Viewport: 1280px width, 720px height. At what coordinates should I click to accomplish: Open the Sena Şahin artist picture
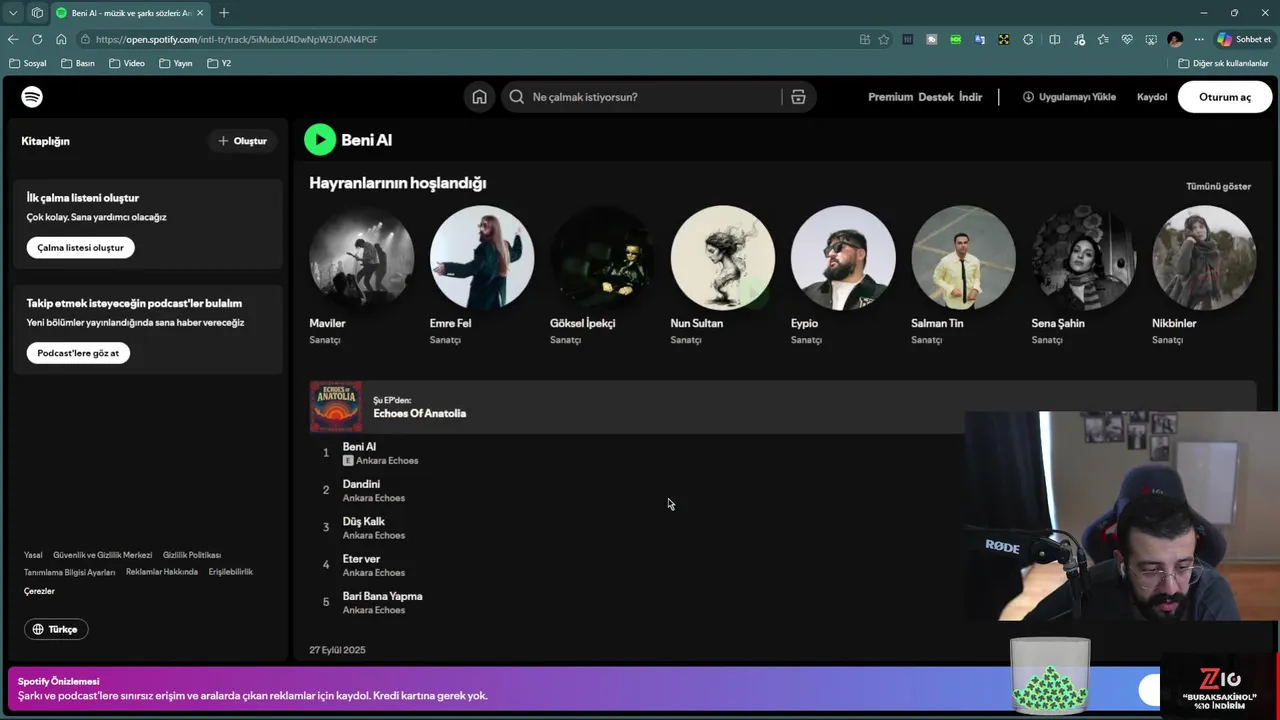click(1083, 258)
